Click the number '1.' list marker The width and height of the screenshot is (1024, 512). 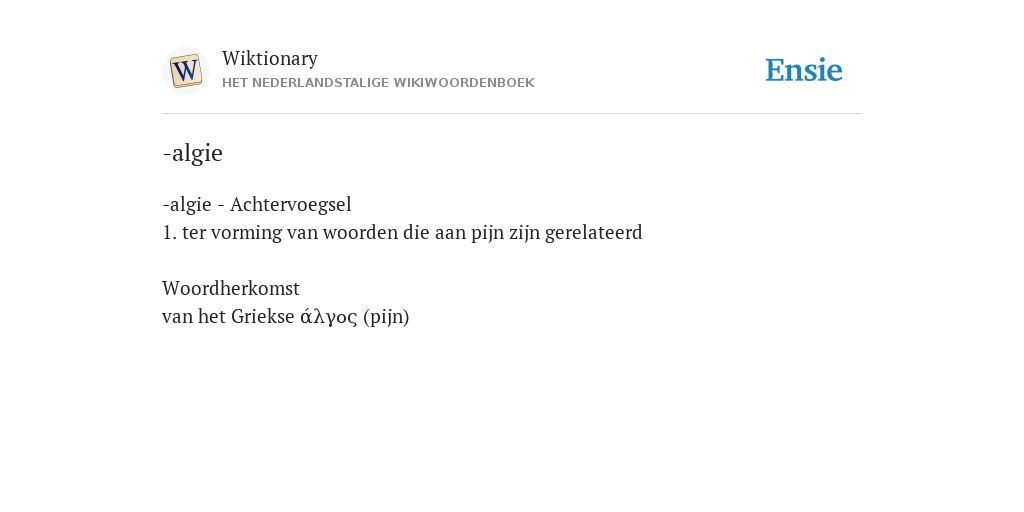click(169, 232)
